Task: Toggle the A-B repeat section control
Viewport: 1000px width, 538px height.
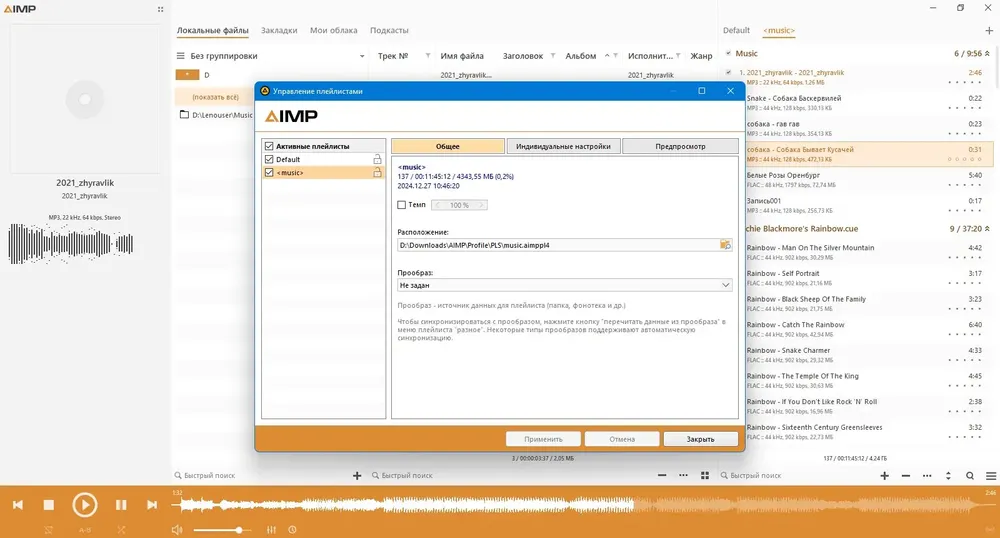Action: (x=85, y=530)
